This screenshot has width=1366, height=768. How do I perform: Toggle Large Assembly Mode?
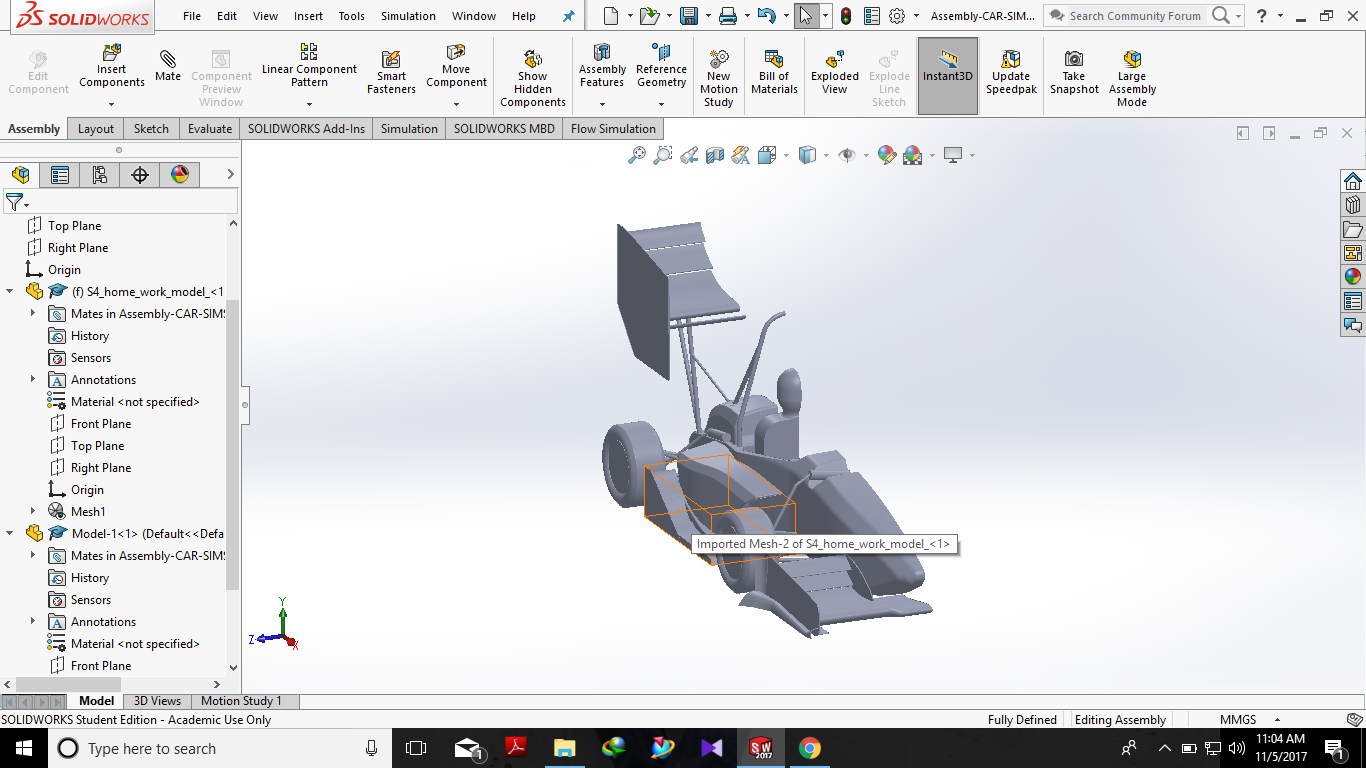[1132, 59]
